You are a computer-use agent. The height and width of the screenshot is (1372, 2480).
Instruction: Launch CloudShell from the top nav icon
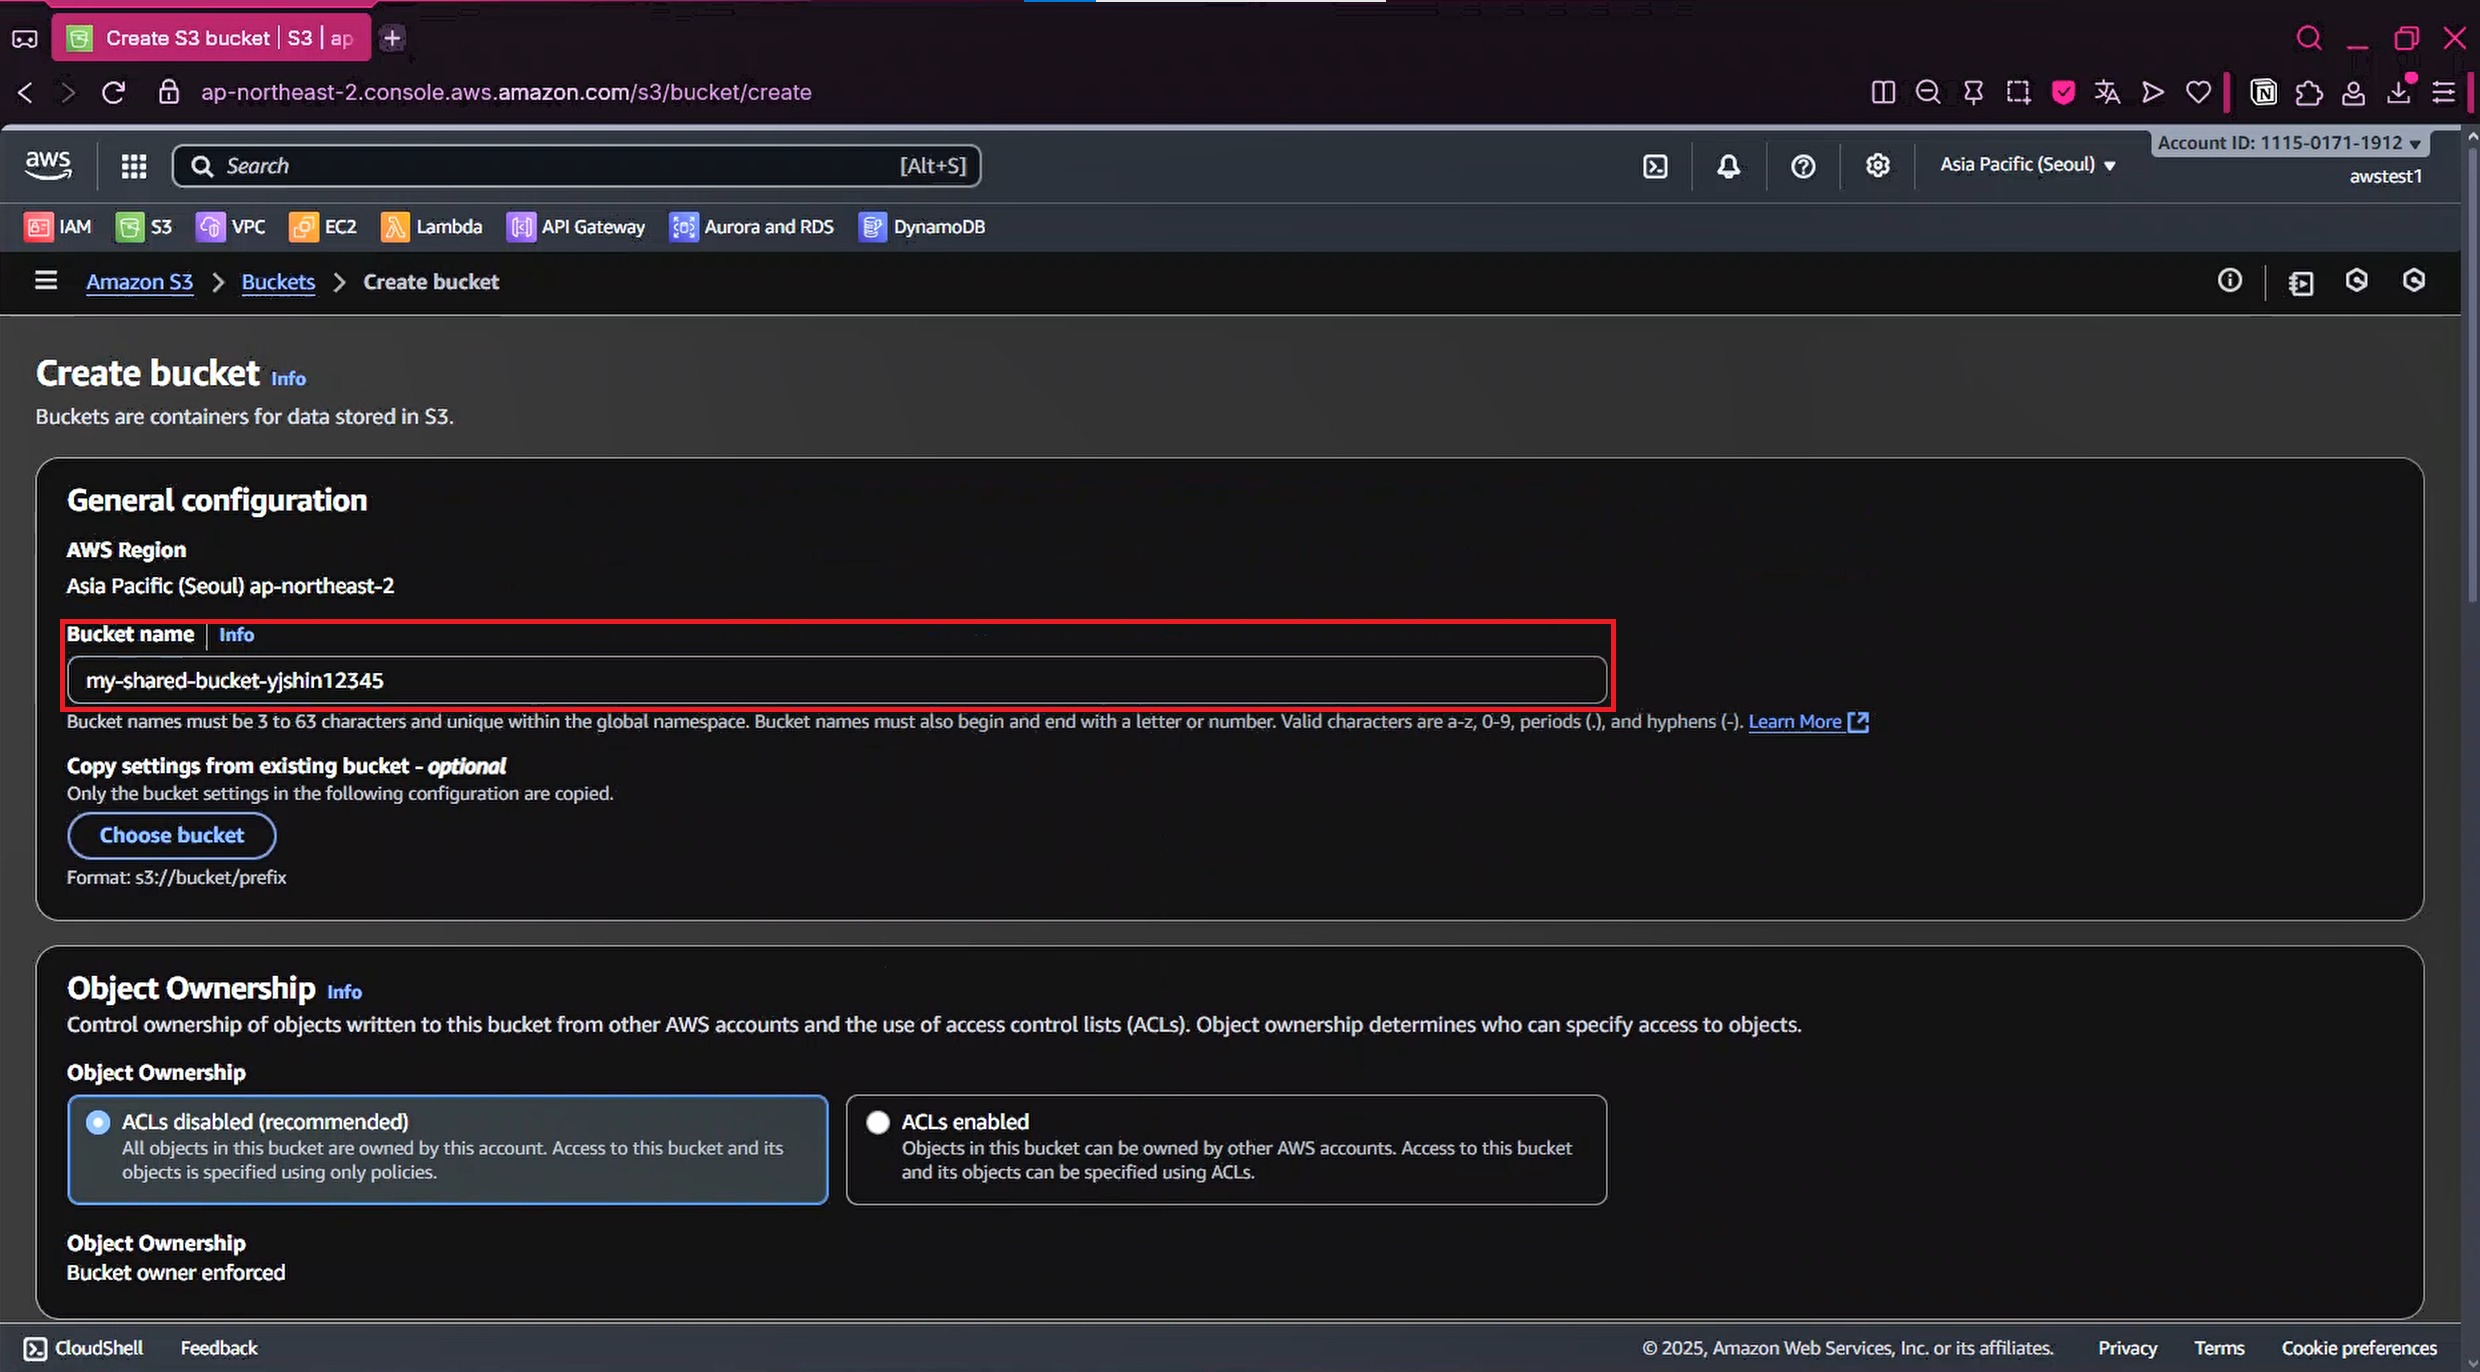[x=1655, y=166]
